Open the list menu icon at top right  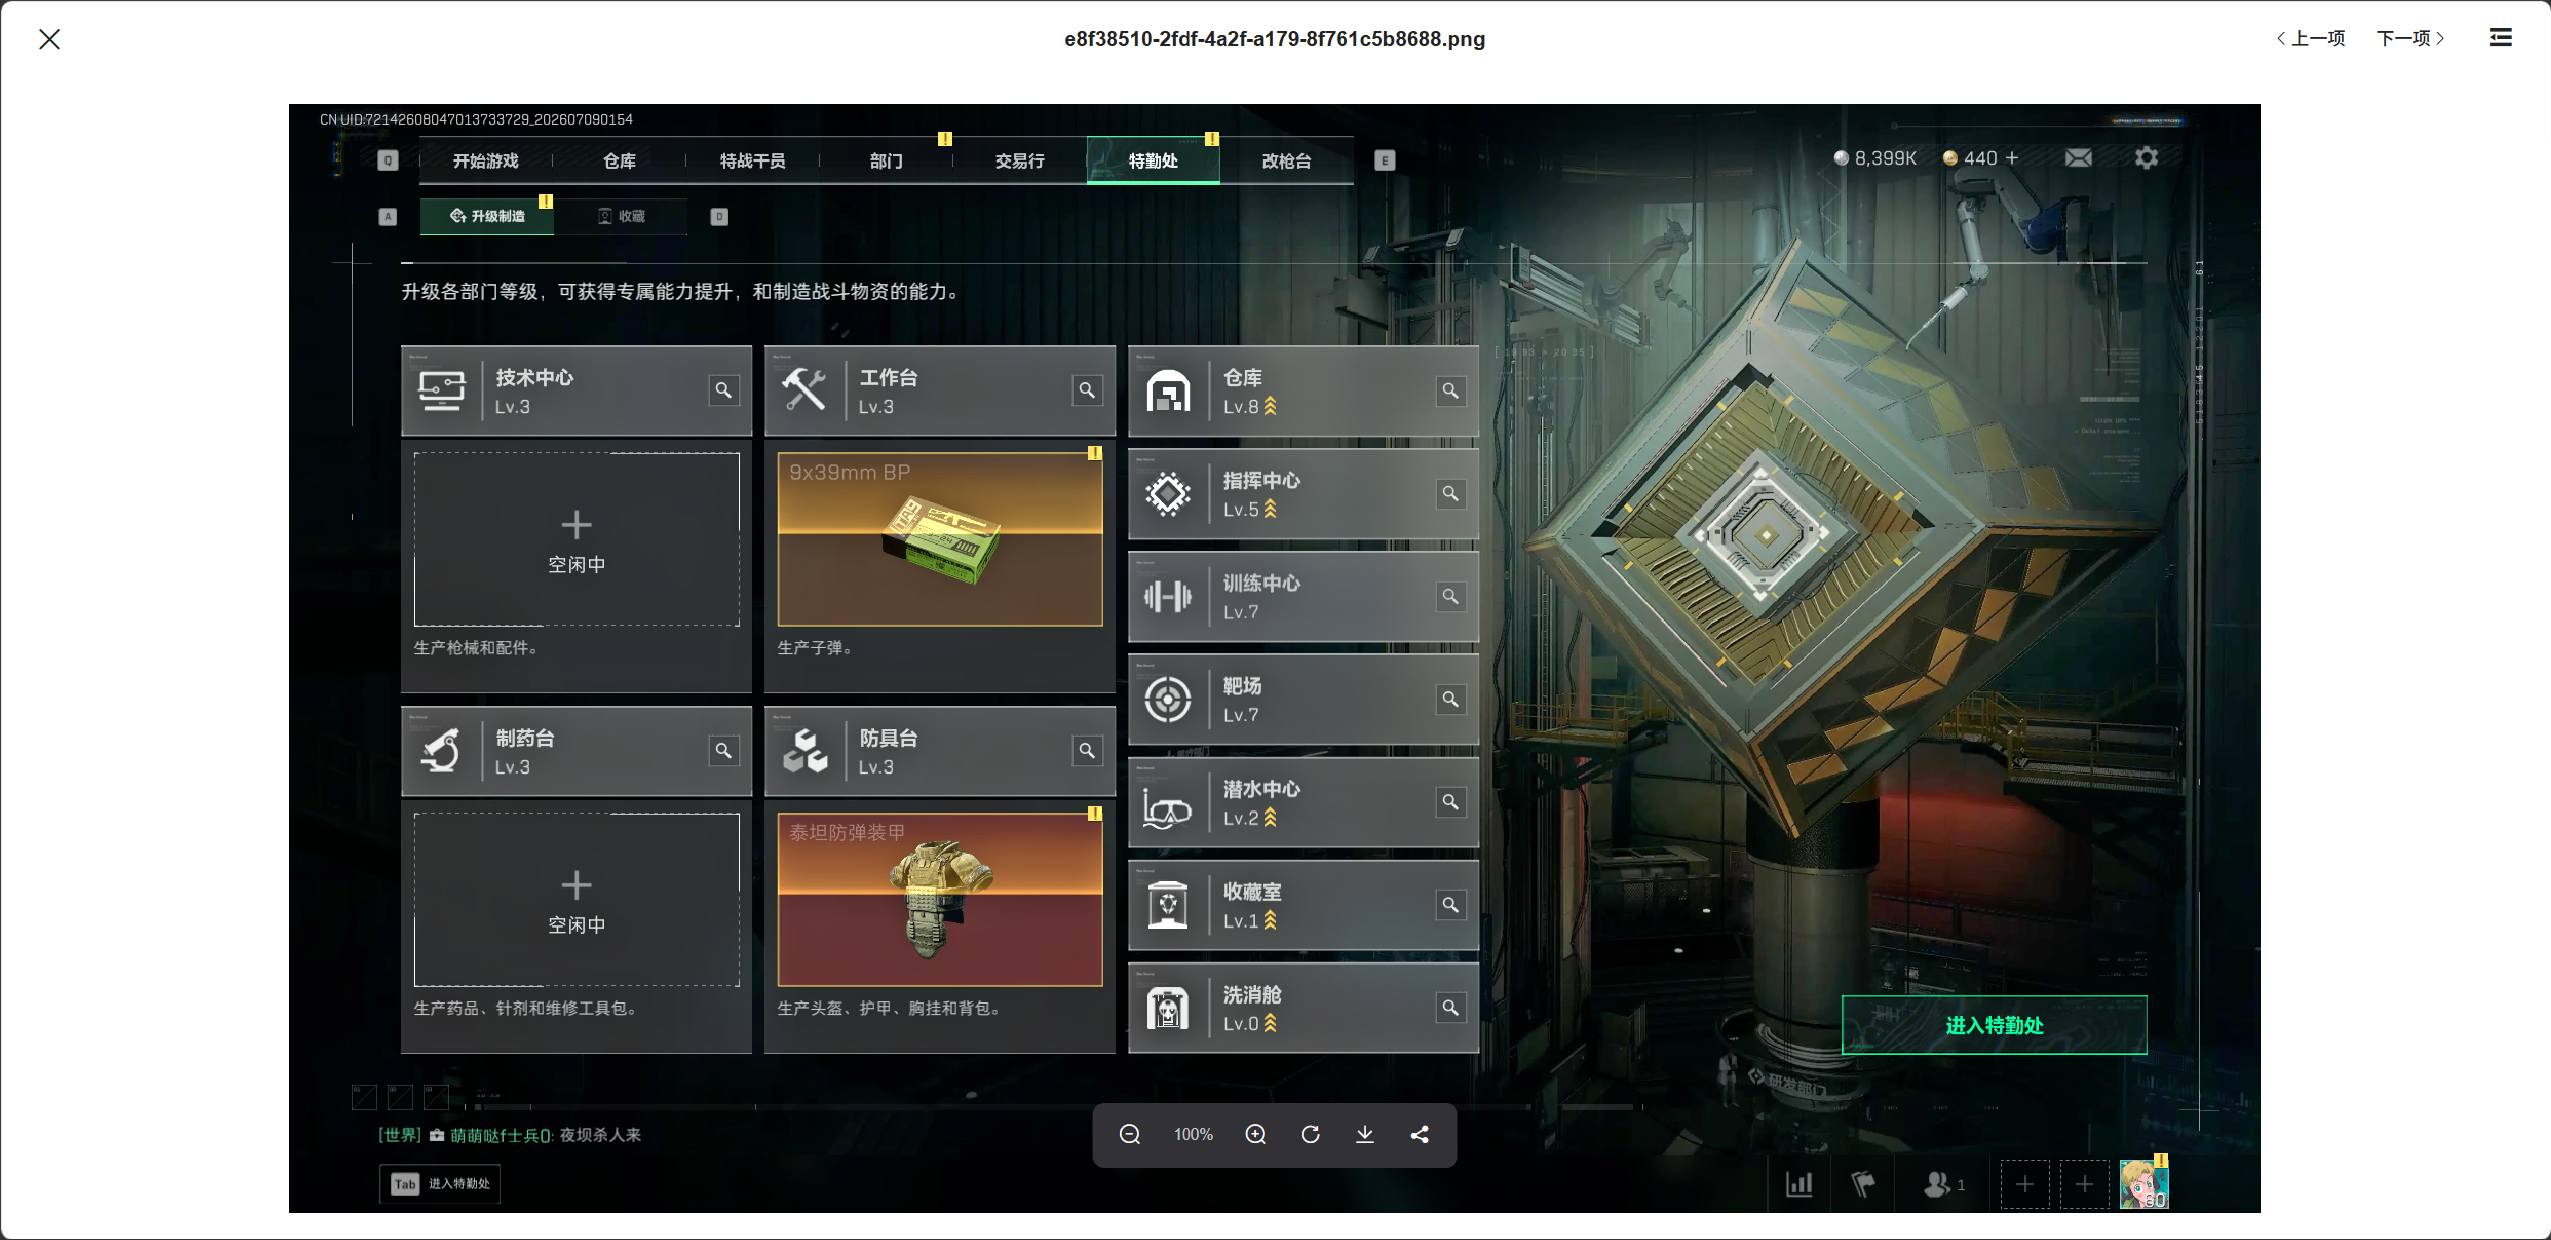pos(2500,38)
